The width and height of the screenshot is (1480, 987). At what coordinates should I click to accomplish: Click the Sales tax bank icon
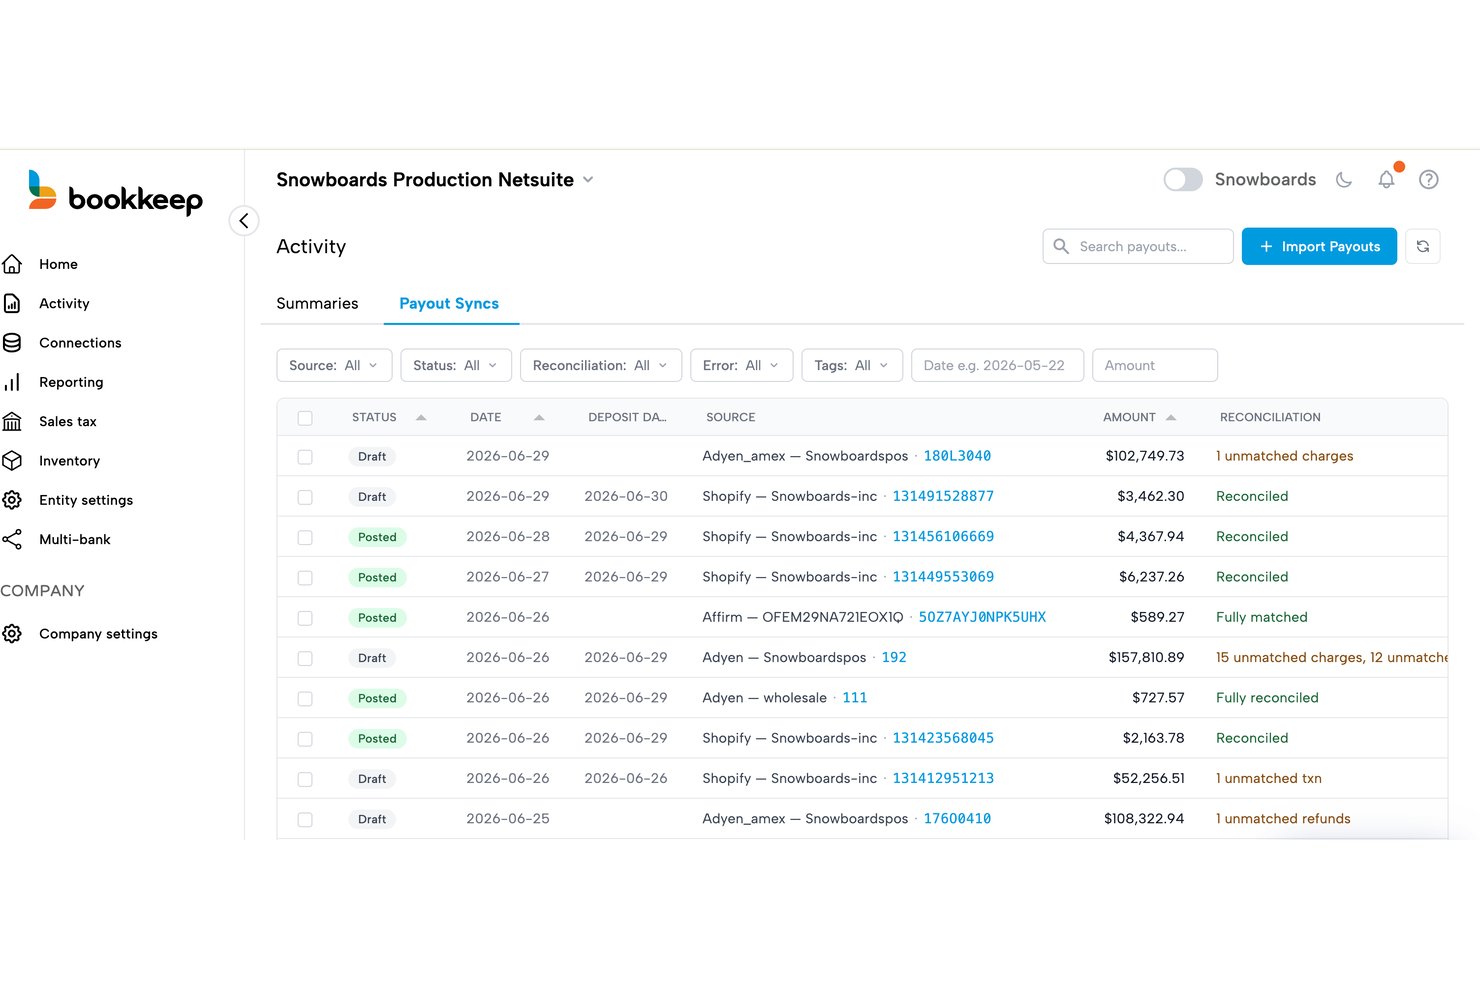pyautogui.click(x=12, y=421)
